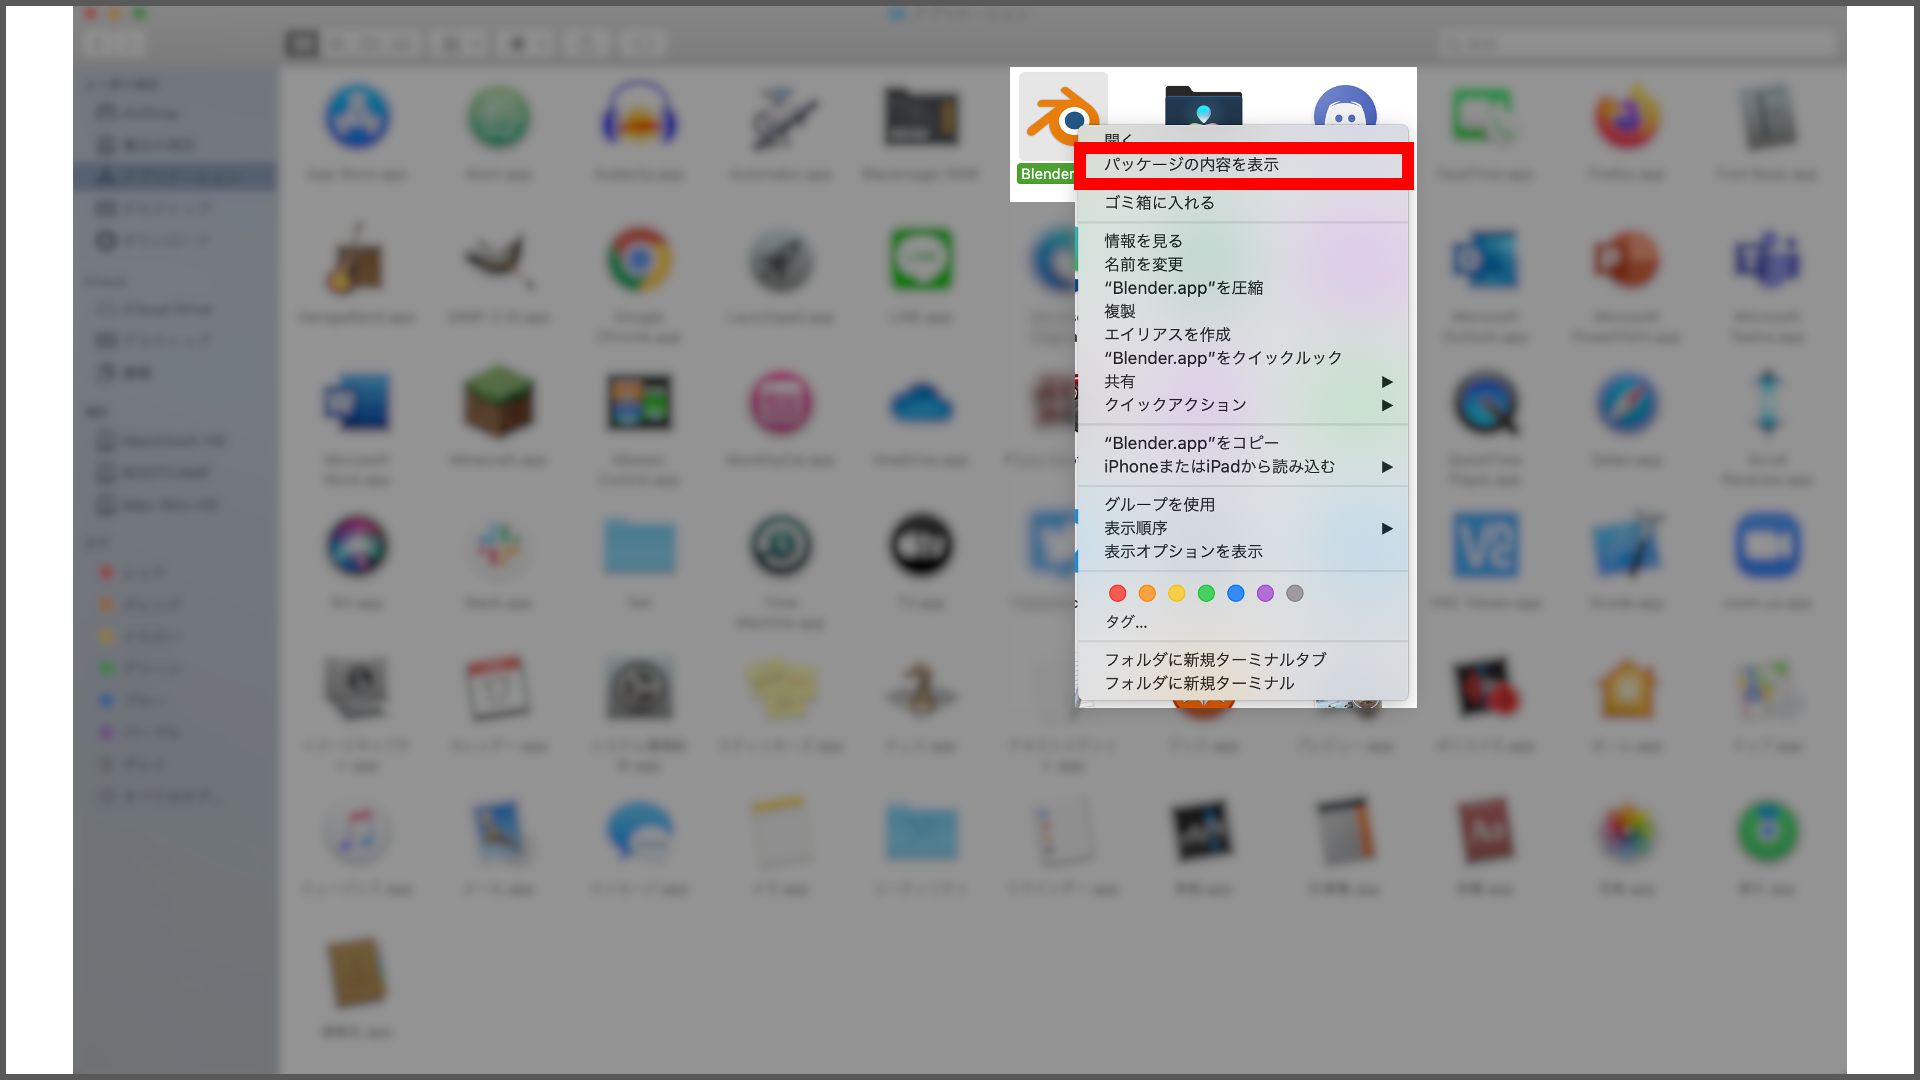Select the Microsoft Word app icon

point(357,403)
